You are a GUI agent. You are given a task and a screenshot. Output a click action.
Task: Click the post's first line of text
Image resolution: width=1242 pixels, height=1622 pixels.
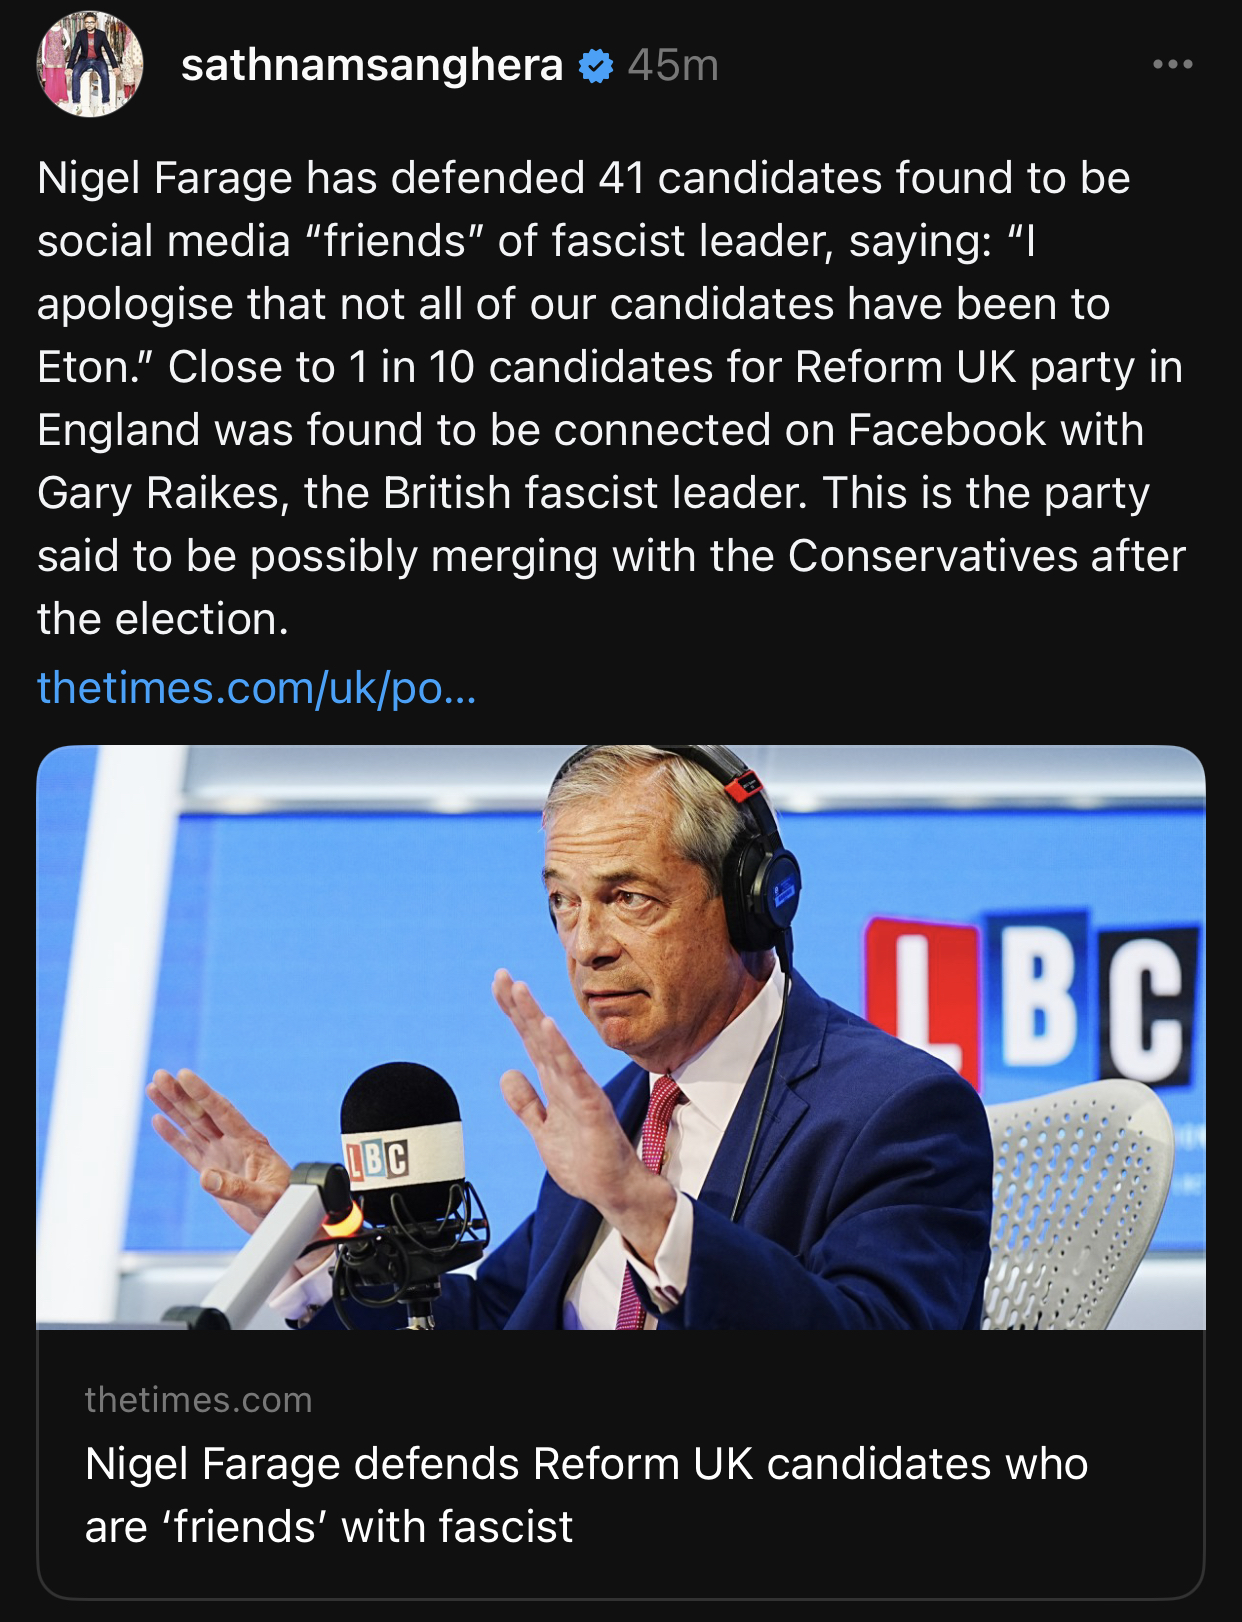click(583, 179)
